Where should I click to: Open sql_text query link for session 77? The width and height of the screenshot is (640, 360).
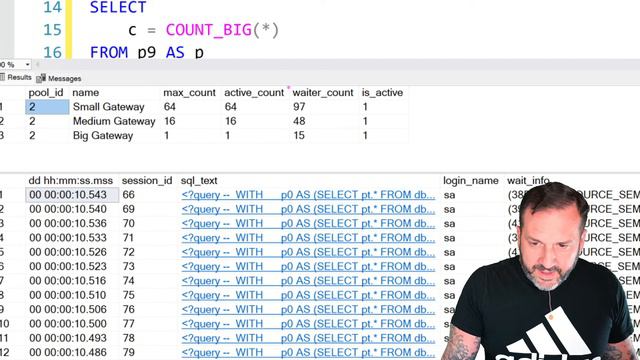(x=308, y=324)
